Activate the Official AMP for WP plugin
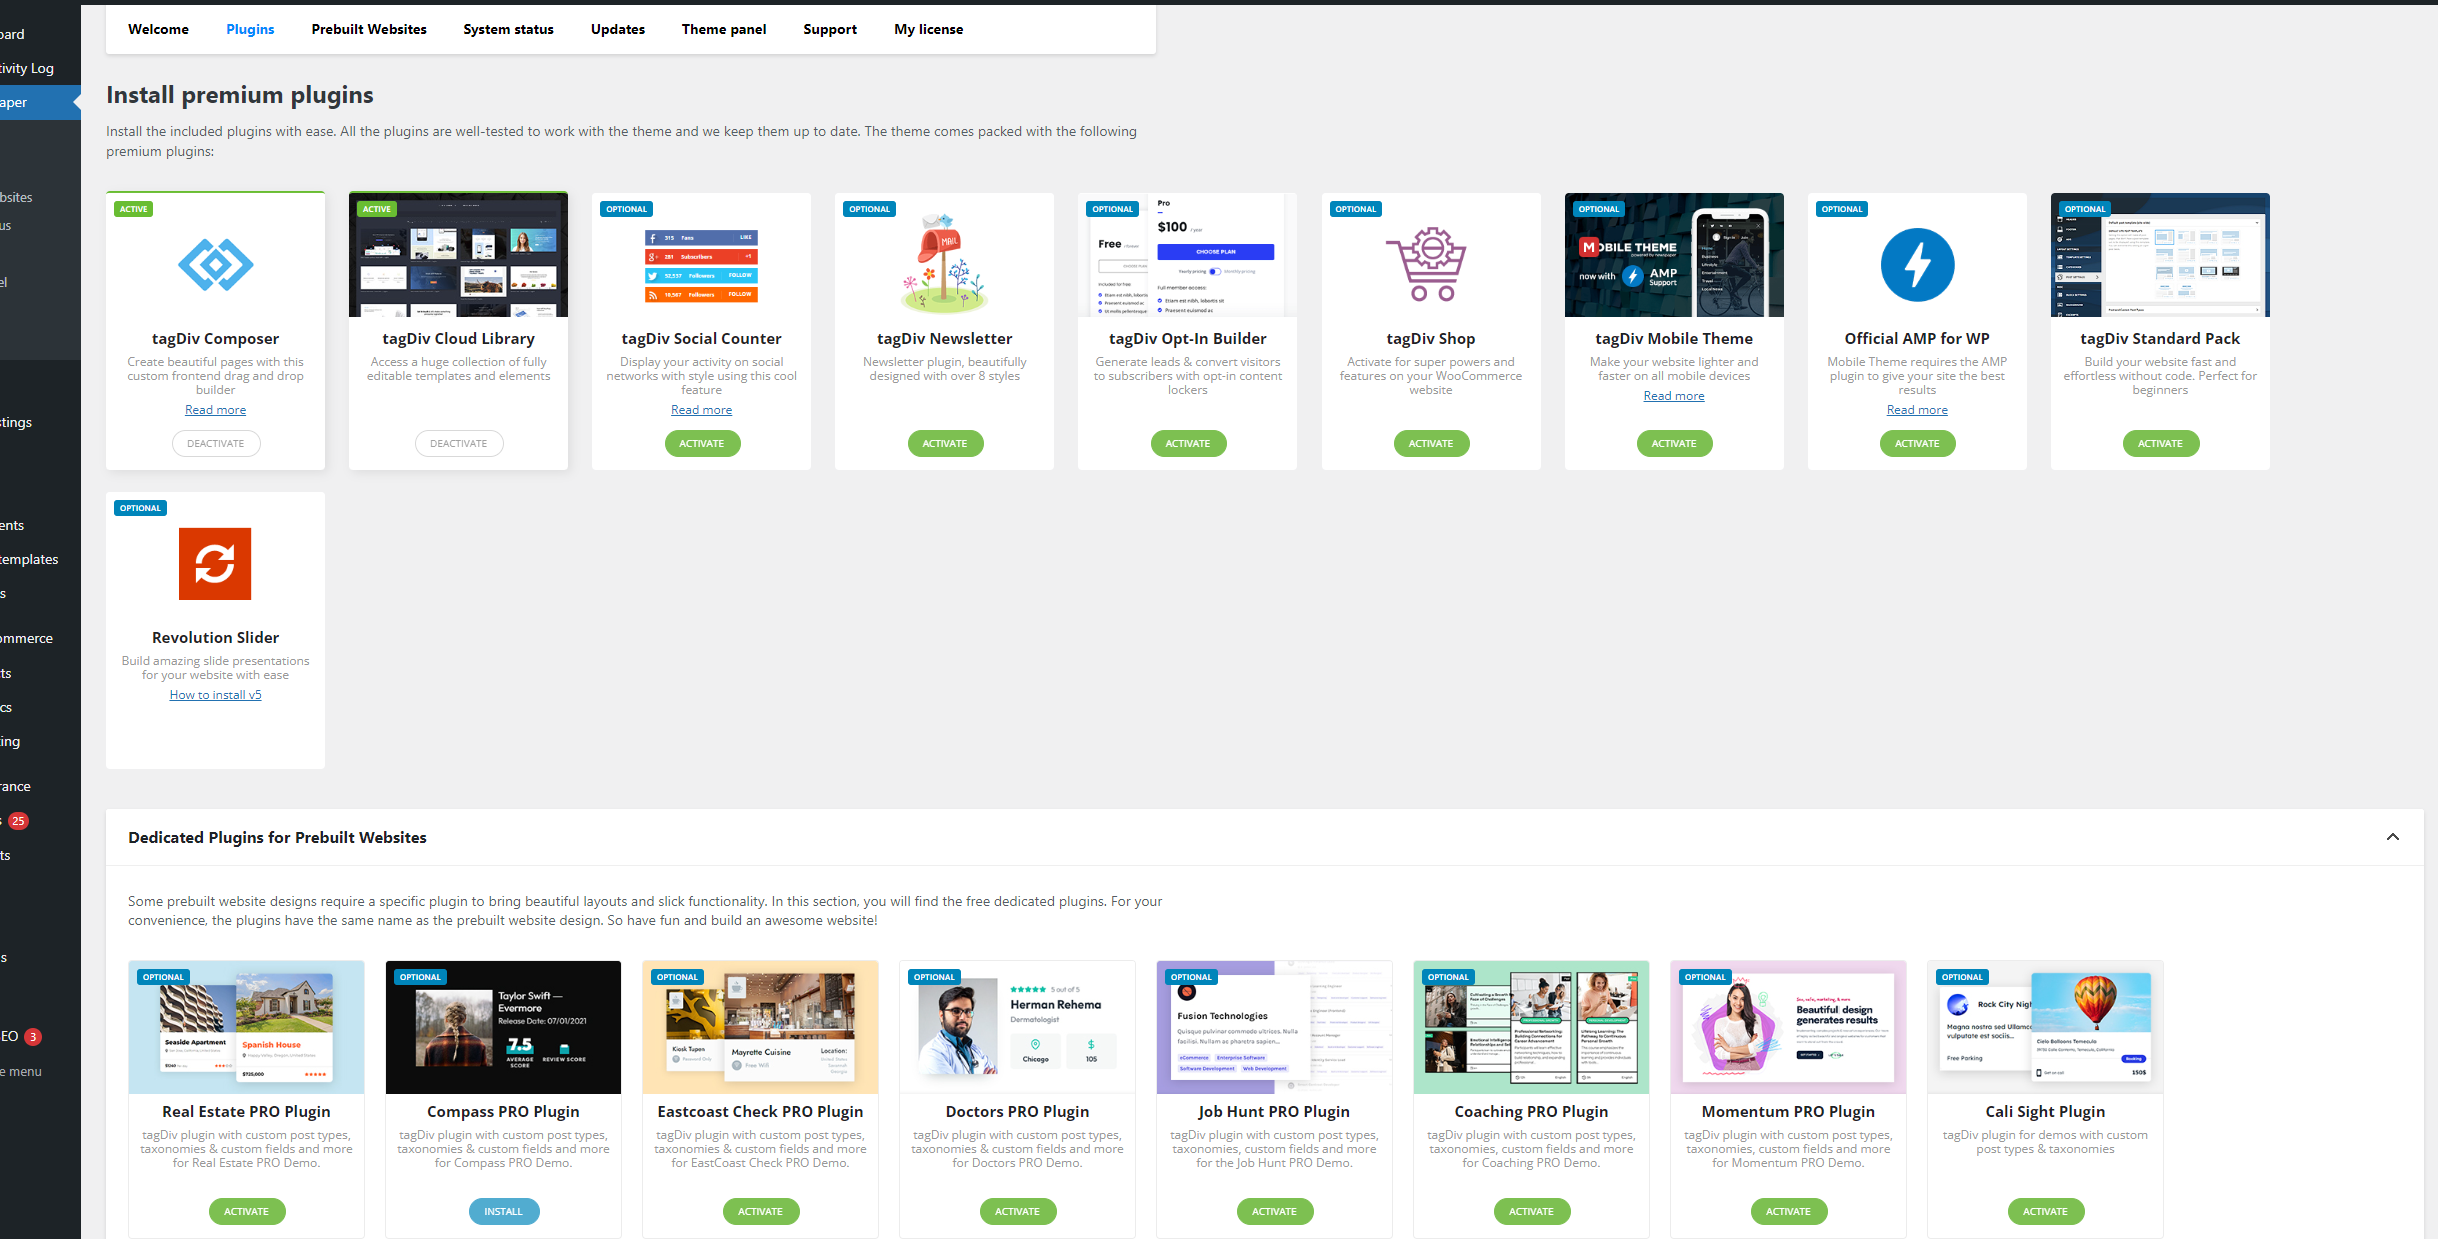This screenshot has width=2438, height=1239. (1917, 444)
